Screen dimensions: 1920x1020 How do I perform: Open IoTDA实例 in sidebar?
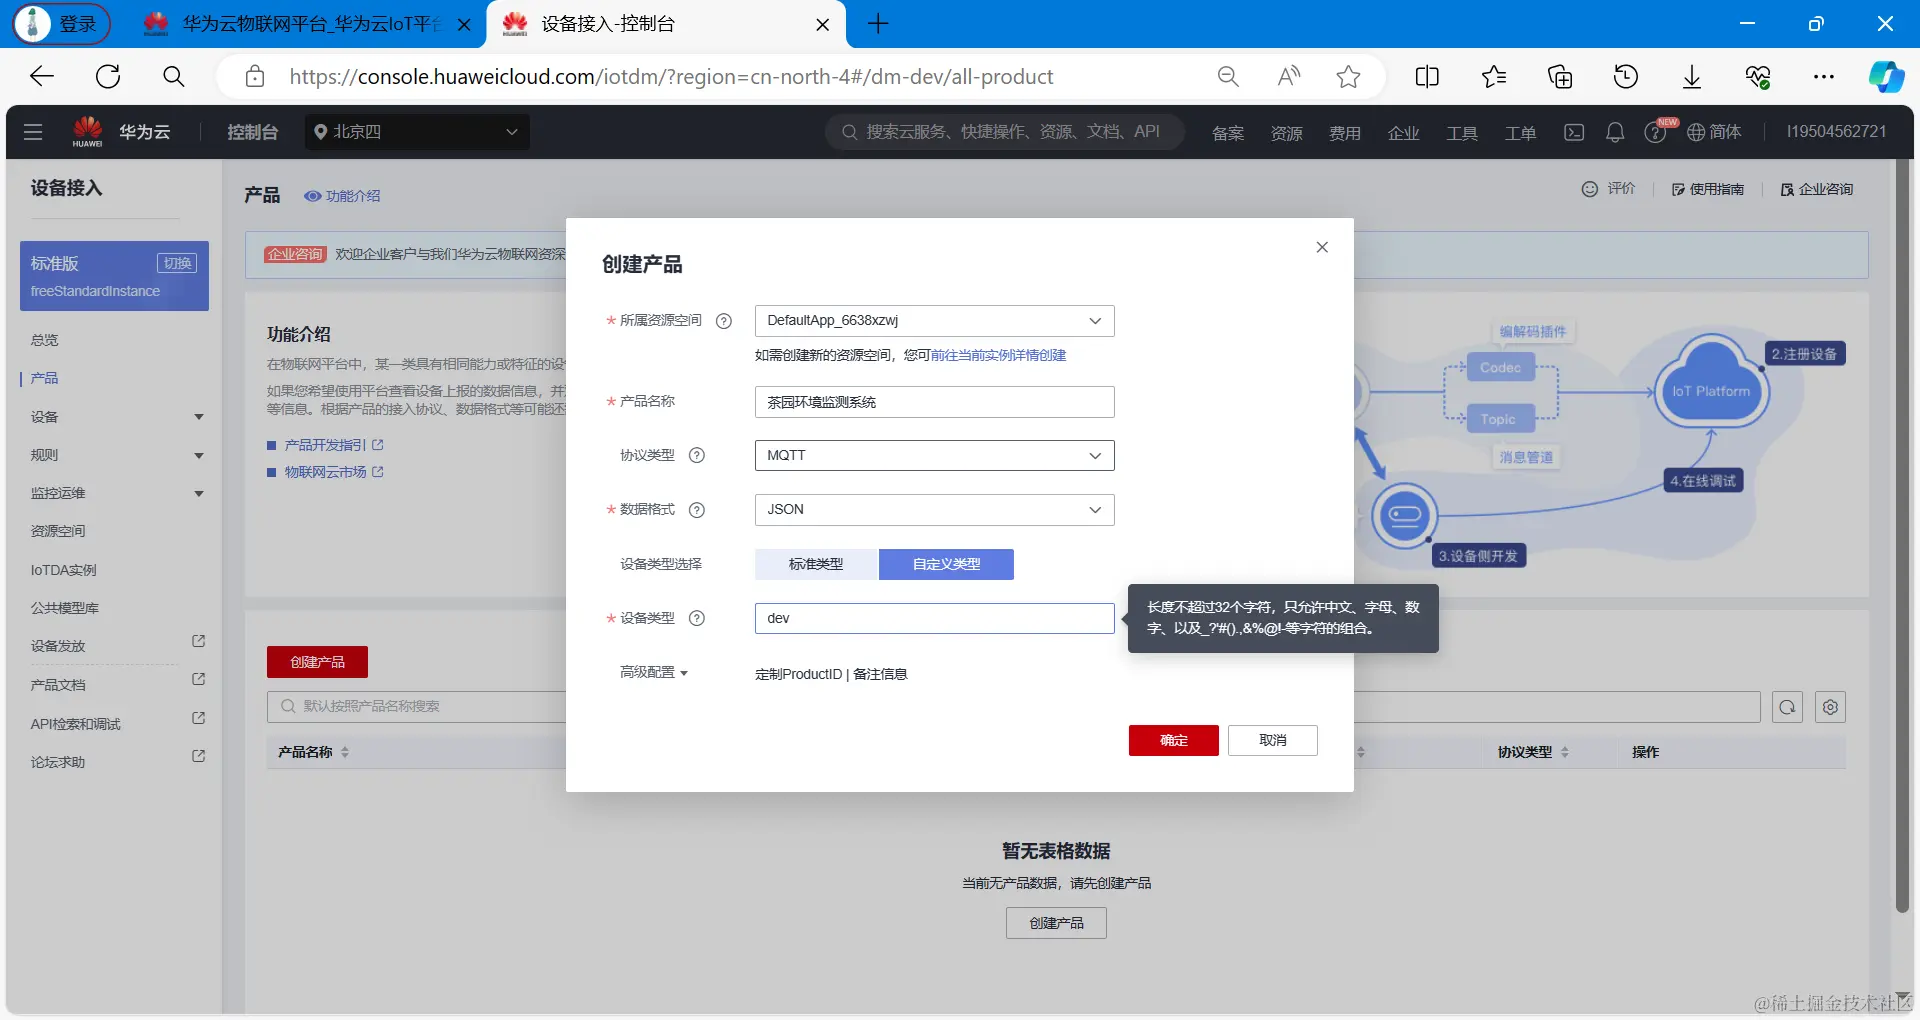(63, 570)
